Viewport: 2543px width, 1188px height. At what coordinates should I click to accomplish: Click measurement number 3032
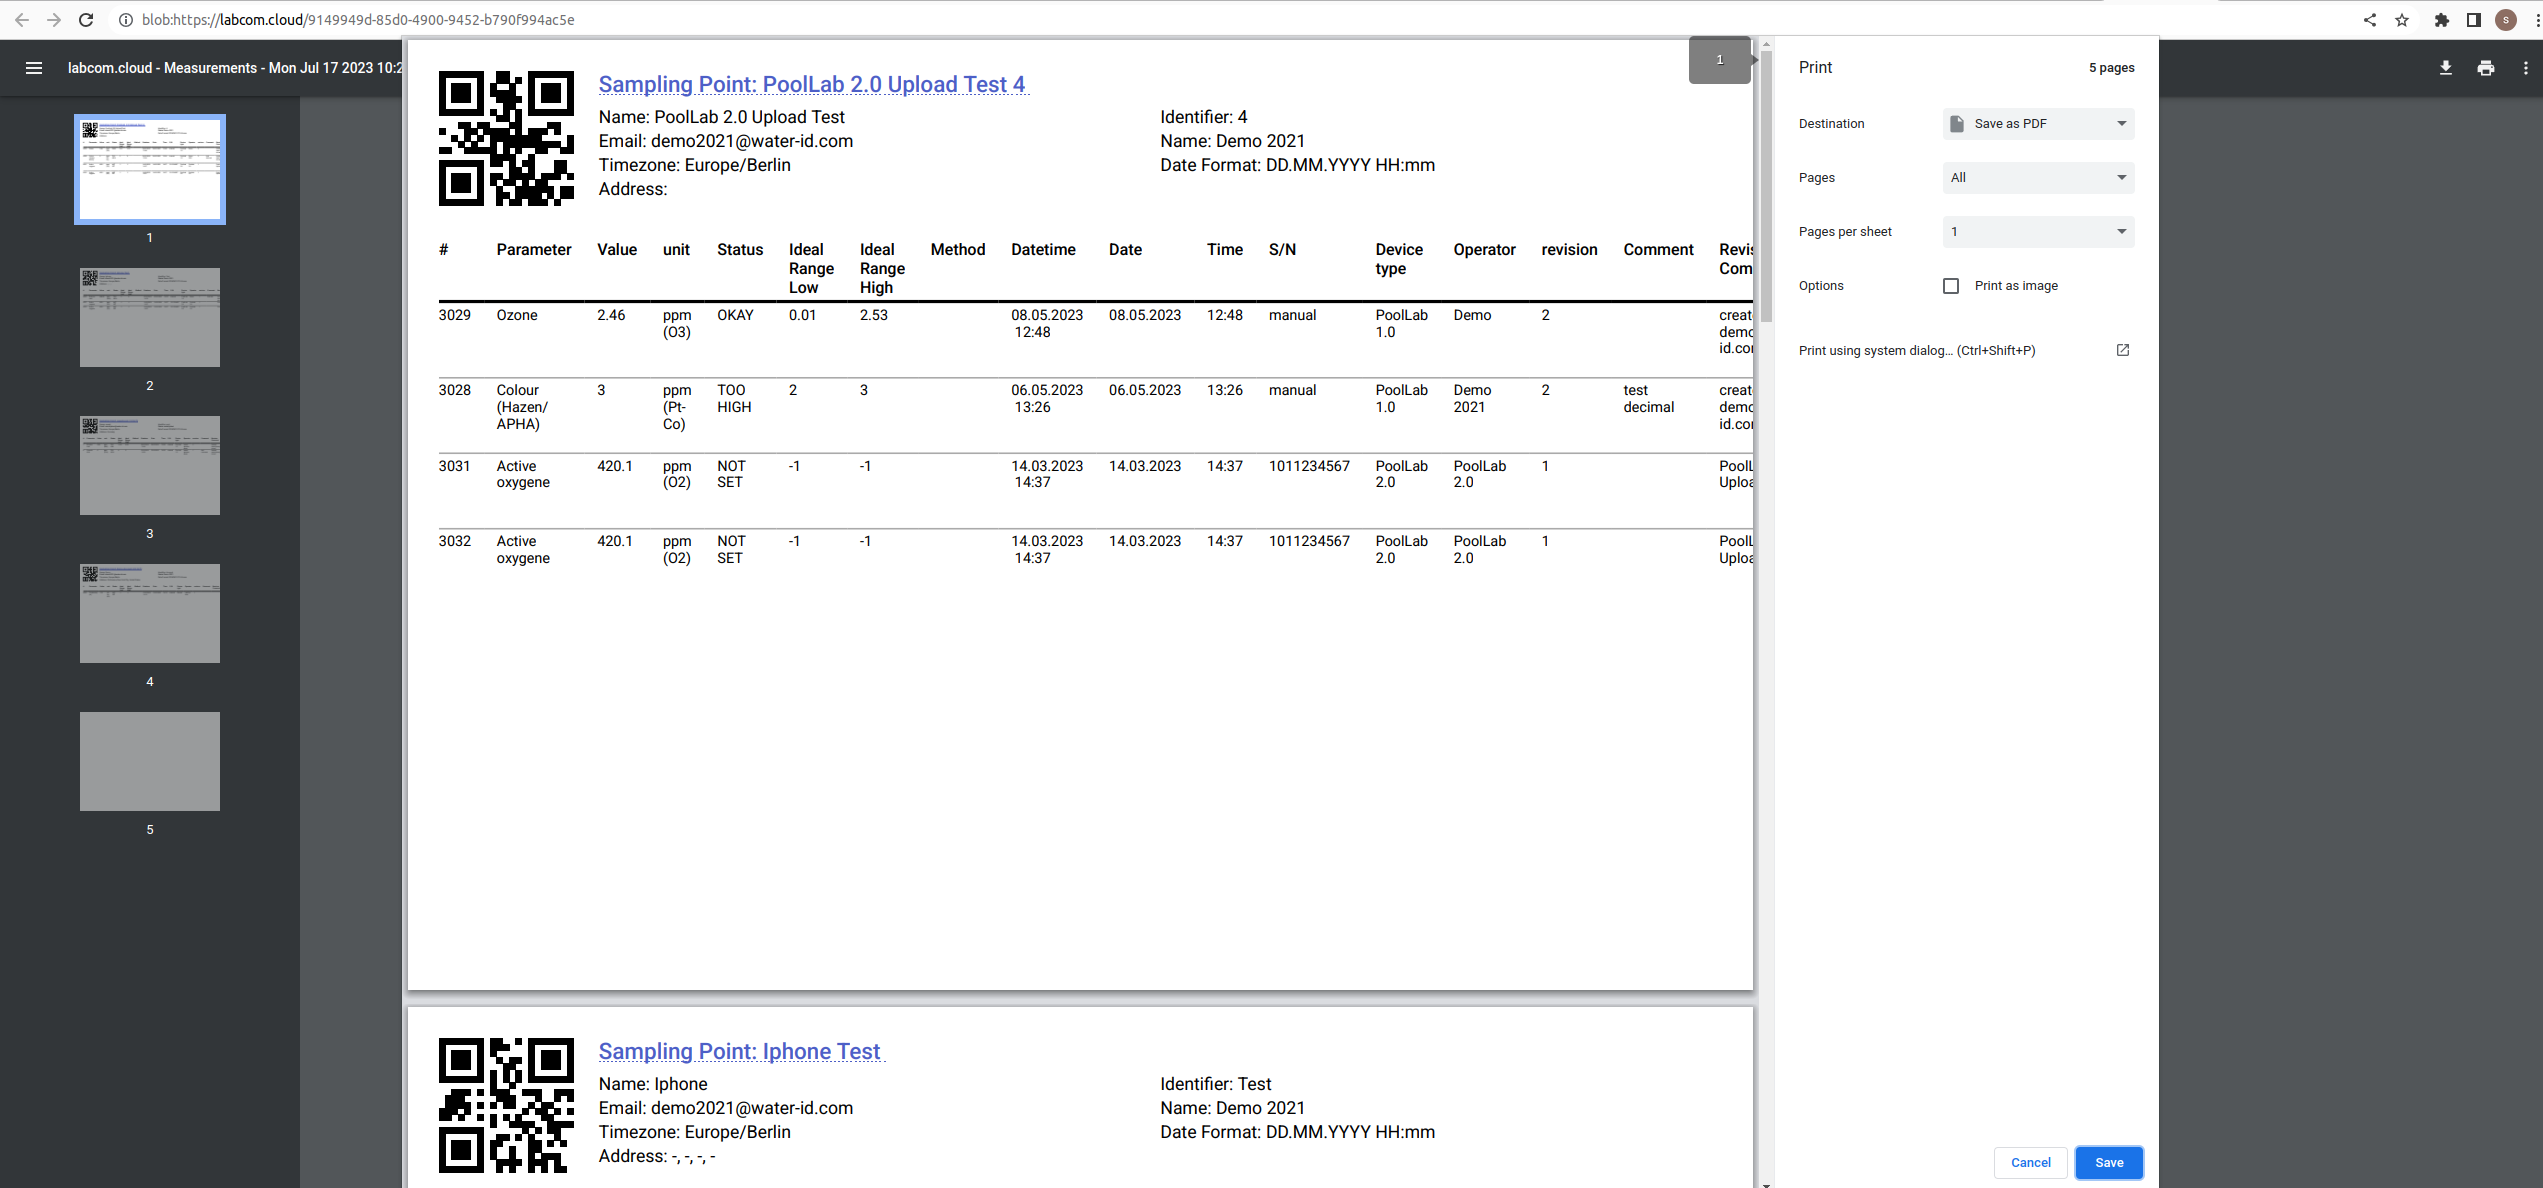(x=454, y=541)
